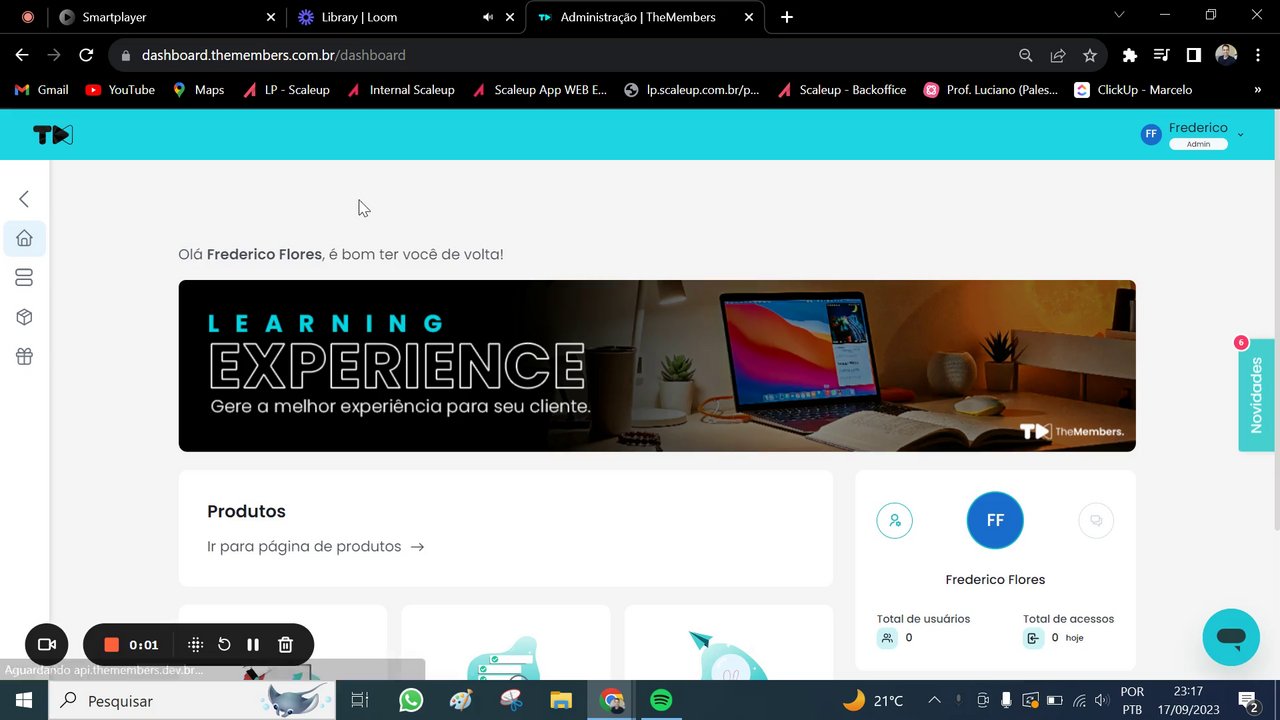Go back in browser history
The image size is (1280, 720).
22,55
